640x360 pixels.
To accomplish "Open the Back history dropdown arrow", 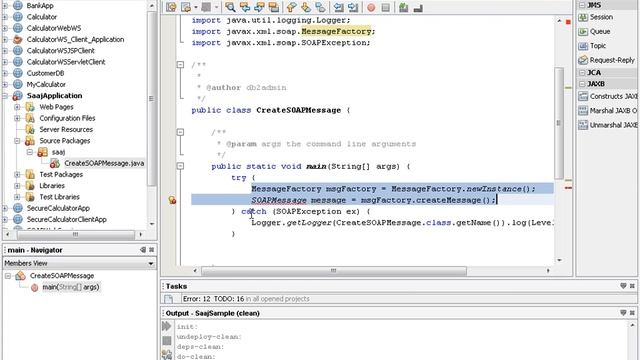I will [196, 7].
